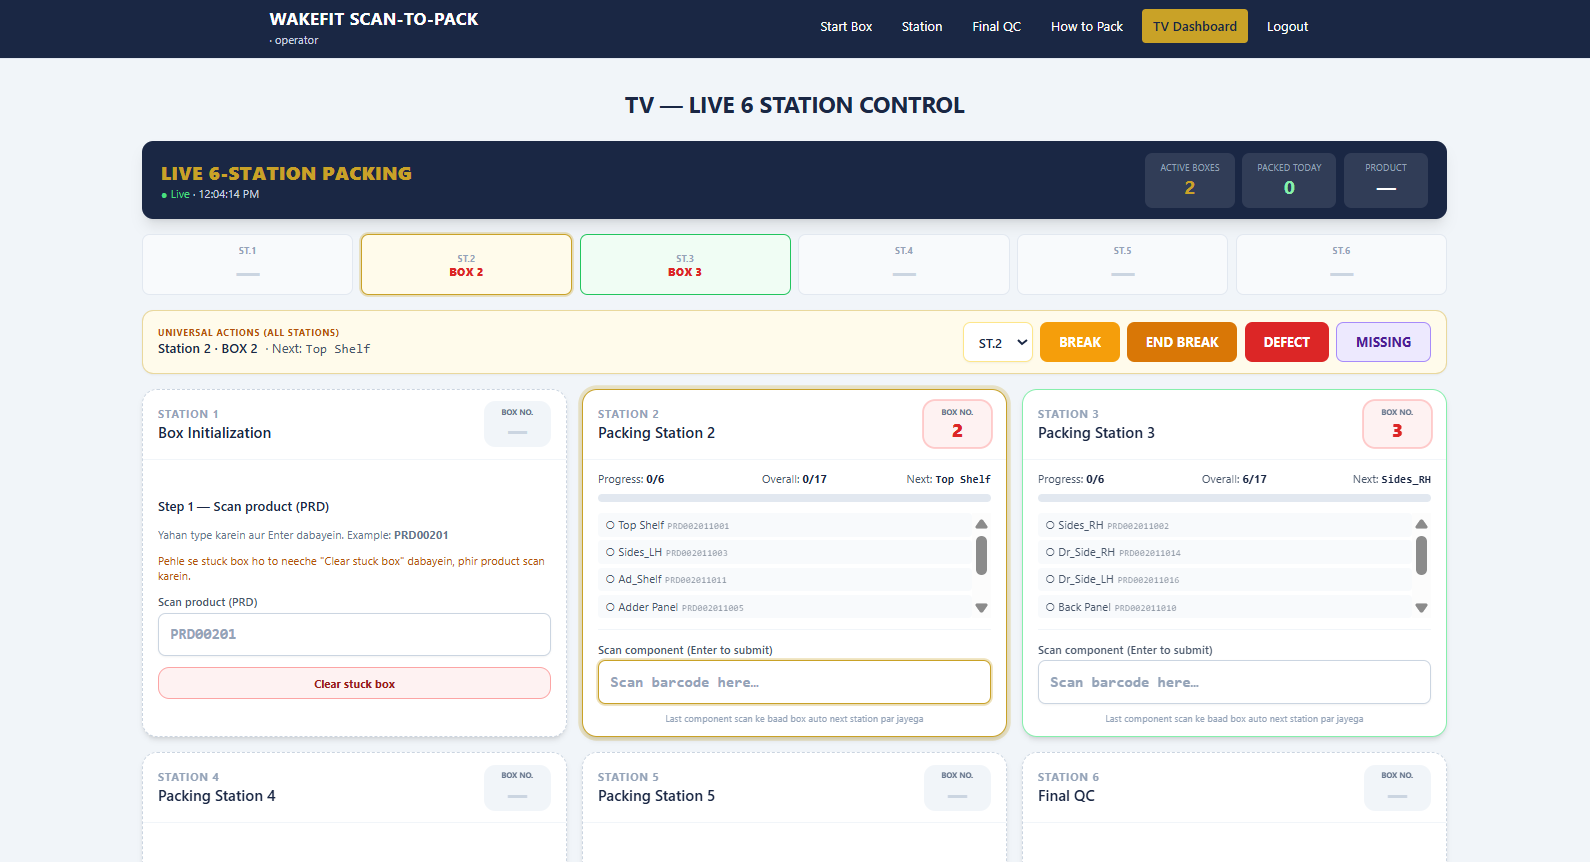Open Final QC in the top navigation

click(x=996, y=27)
